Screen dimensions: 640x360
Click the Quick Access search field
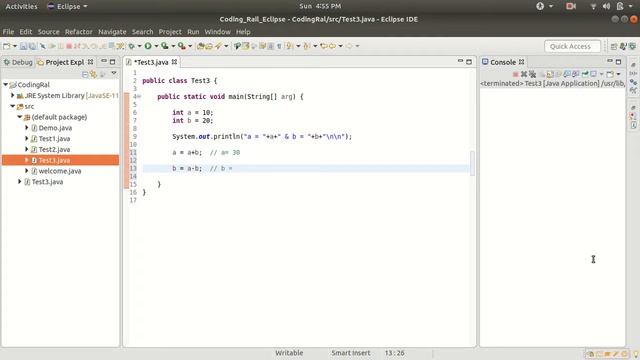point(572,47)
